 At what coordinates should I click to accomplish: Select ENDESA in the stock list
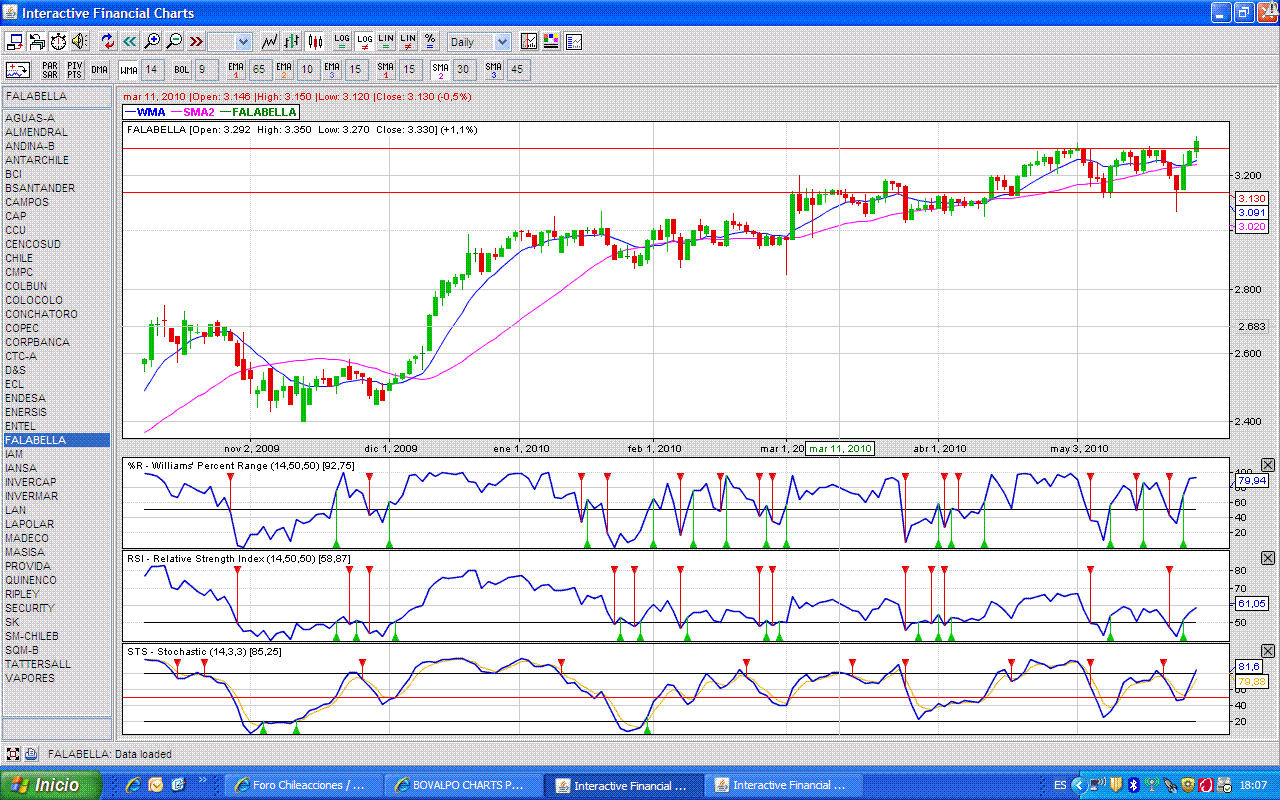(x=56, y=398)
